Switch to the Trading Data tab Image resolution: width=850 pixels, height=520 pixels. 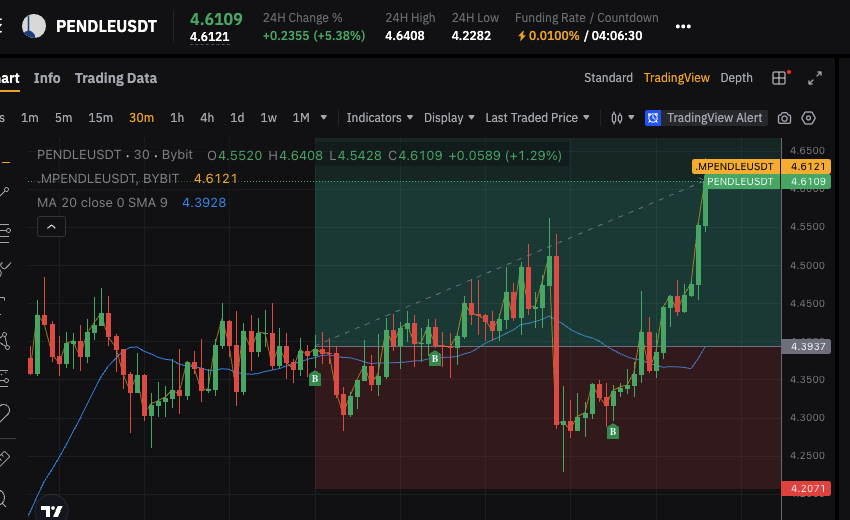(x=116, y=78)
